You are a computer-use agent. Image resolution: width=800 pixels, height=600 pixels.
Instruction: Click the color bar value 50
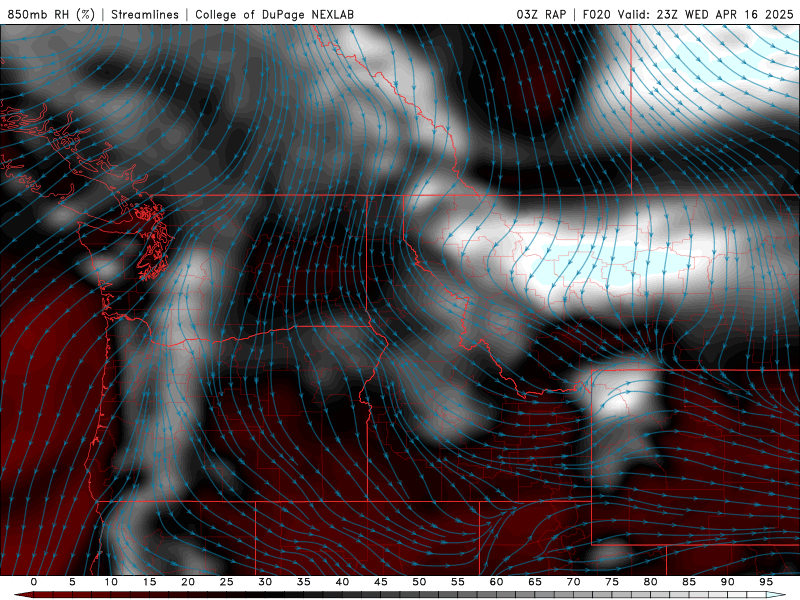(419, 582)
